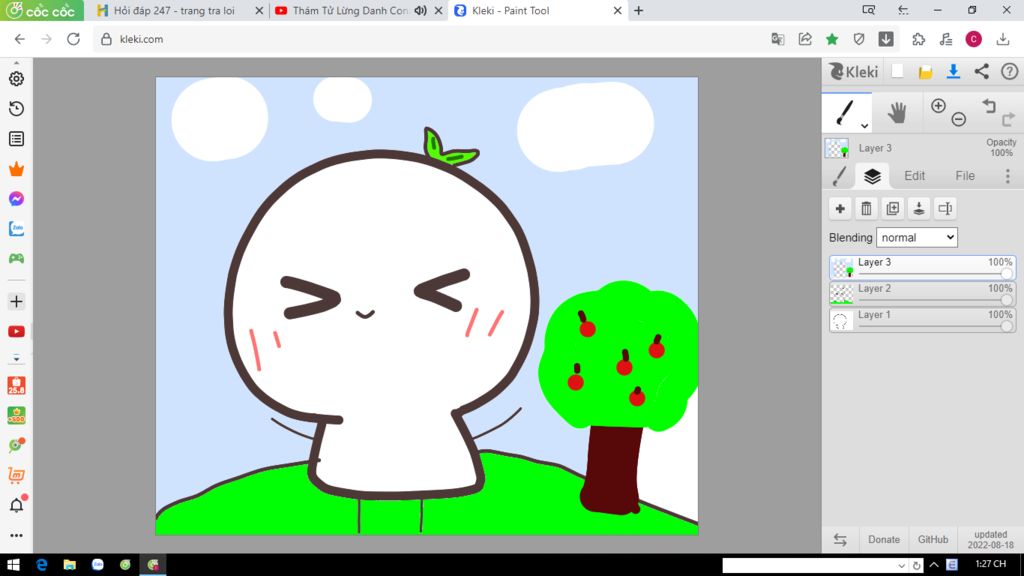Screen dimensions: 1024x576
Task: Select the Layer 2 thumbnail
Action: tap(841, 293)
